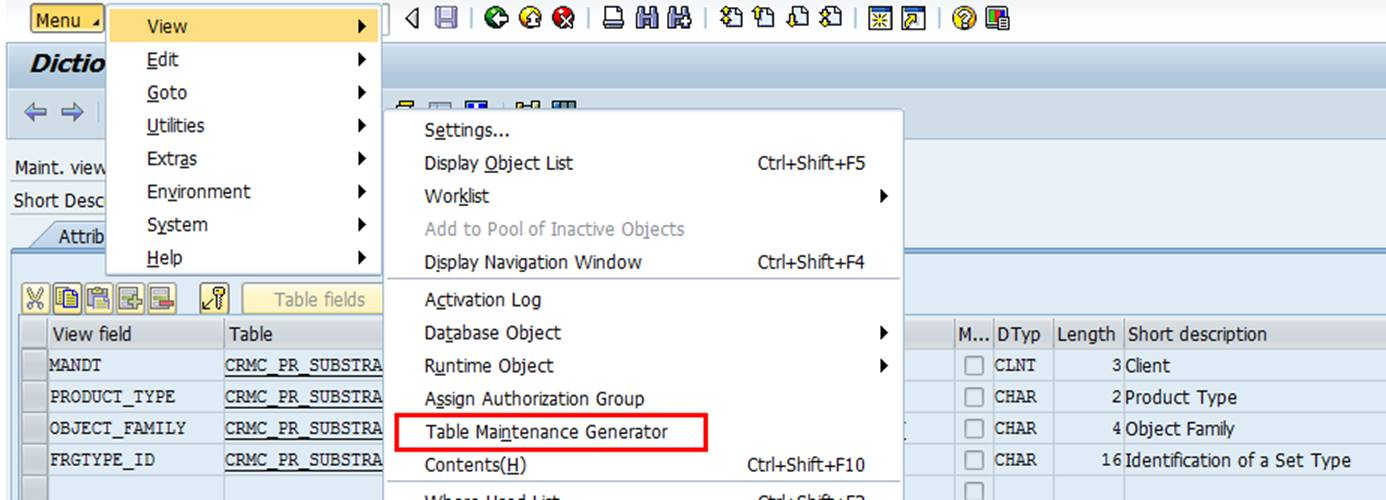Click the Length column header
Viewport: 1386px width, 500px height.
coord(1086,334)
